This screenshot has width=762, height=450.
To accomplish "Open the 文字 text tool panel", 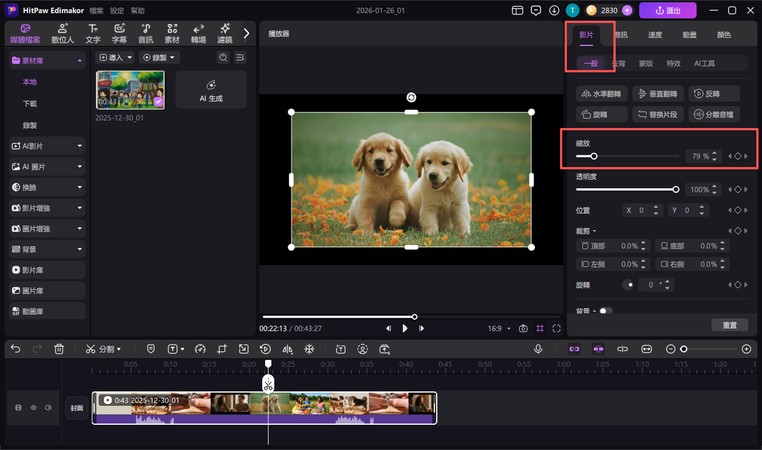I will point(93,34).
